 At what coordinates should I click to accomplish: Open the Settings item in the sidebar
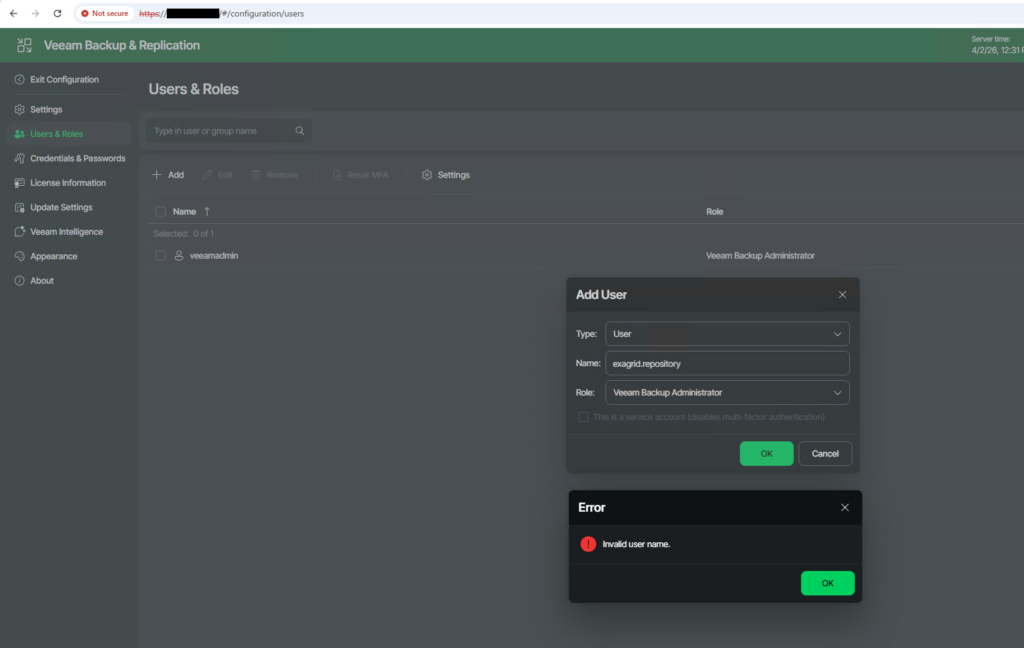pos(46,109)
